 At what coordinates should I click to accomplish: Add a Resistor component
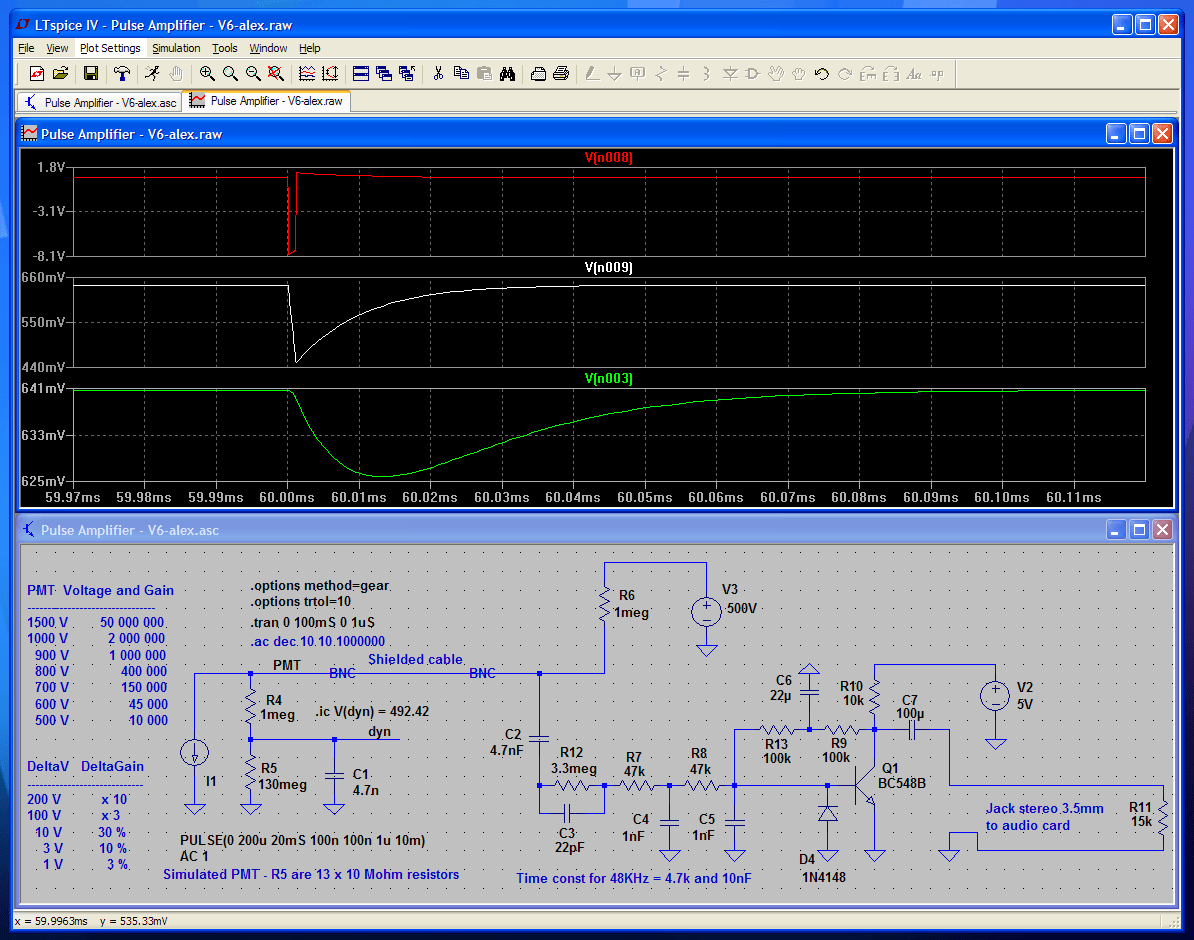pyautogui.click(x=661, y=73)
